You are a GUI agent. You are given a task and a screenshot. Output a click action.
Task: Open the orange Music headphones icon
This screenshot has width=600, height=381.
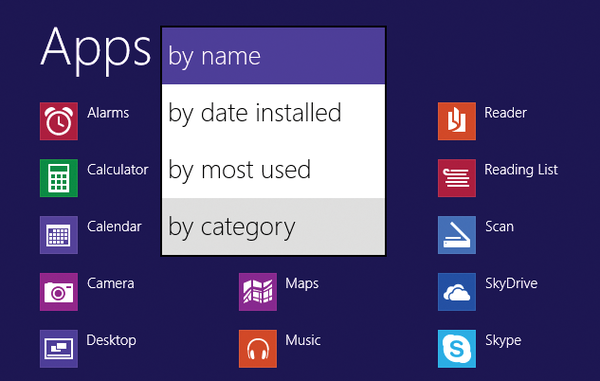[x=258, y=349]
